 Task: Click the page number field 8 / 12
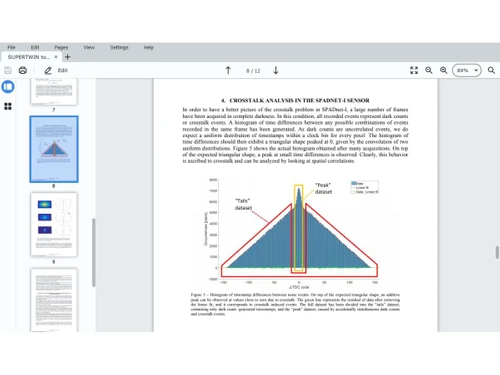coord(253,71)
